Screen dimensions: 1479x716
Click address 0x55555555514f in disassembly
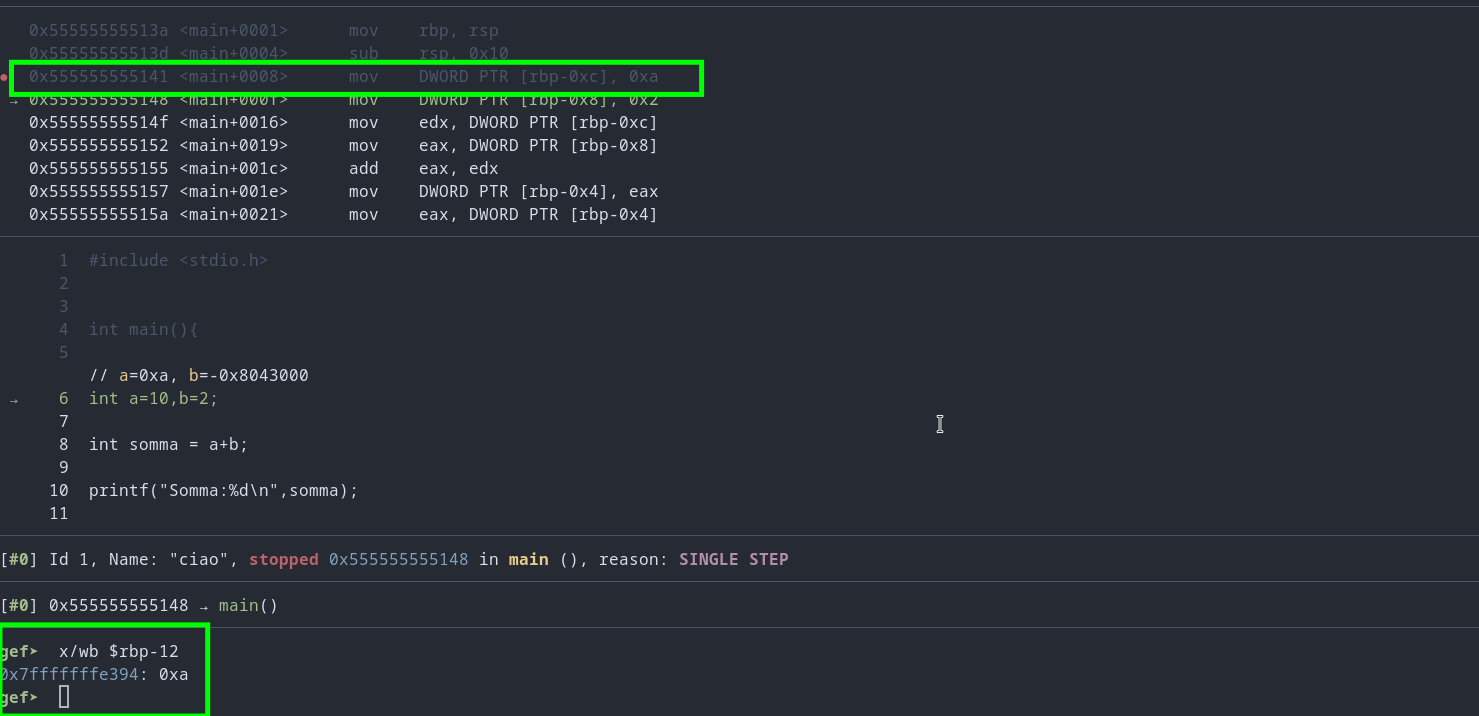pos(99,123)
